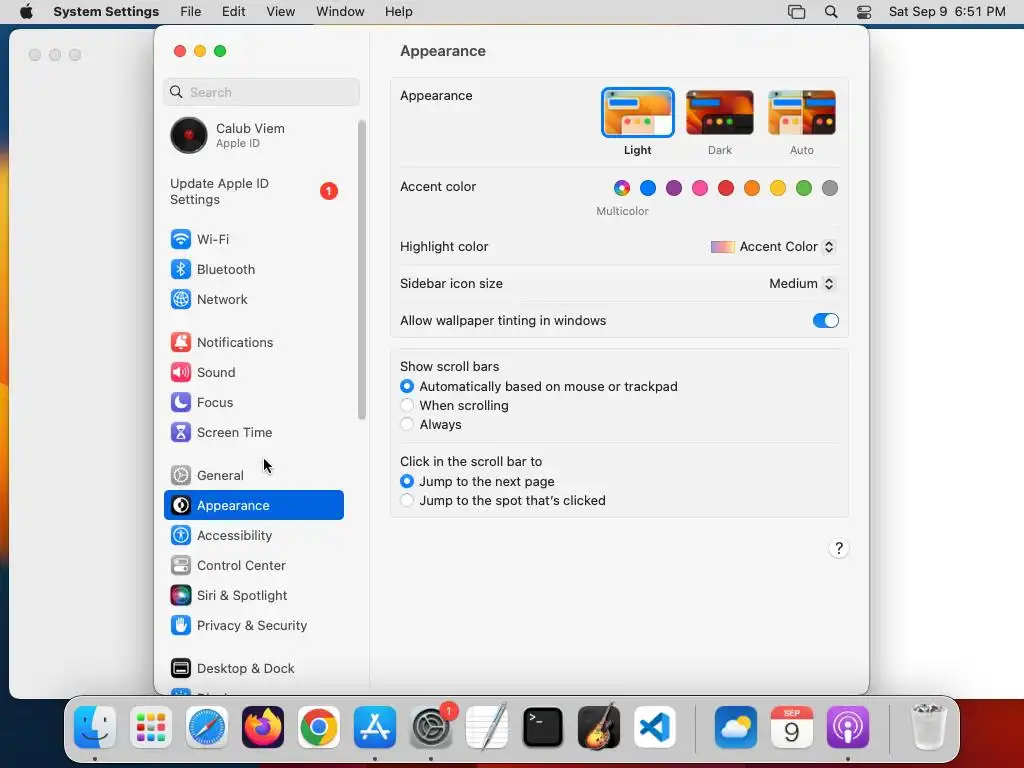
Task: Select General in the sidebar
Action: coord(253,475)
